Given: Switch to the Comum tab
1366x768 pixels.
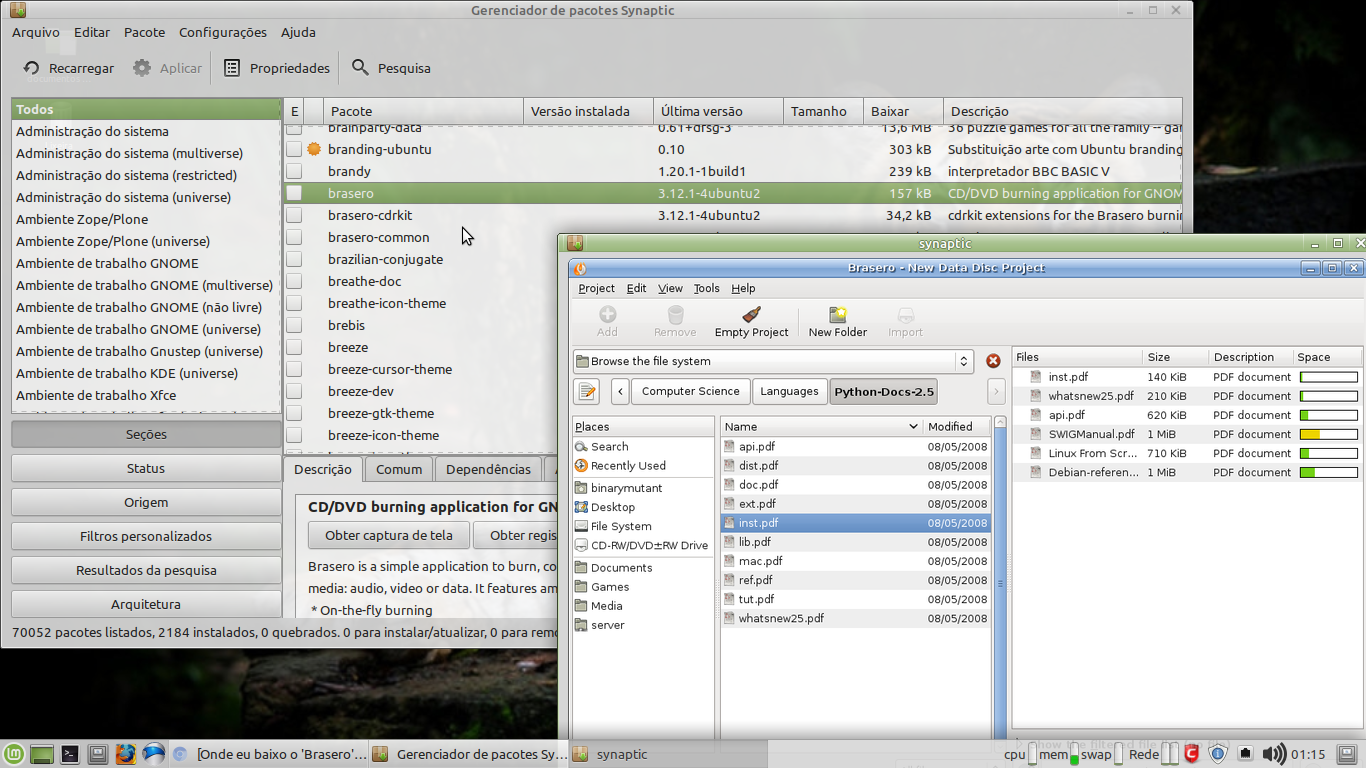Looking at the screenshot, I should [x=399, y=469].
